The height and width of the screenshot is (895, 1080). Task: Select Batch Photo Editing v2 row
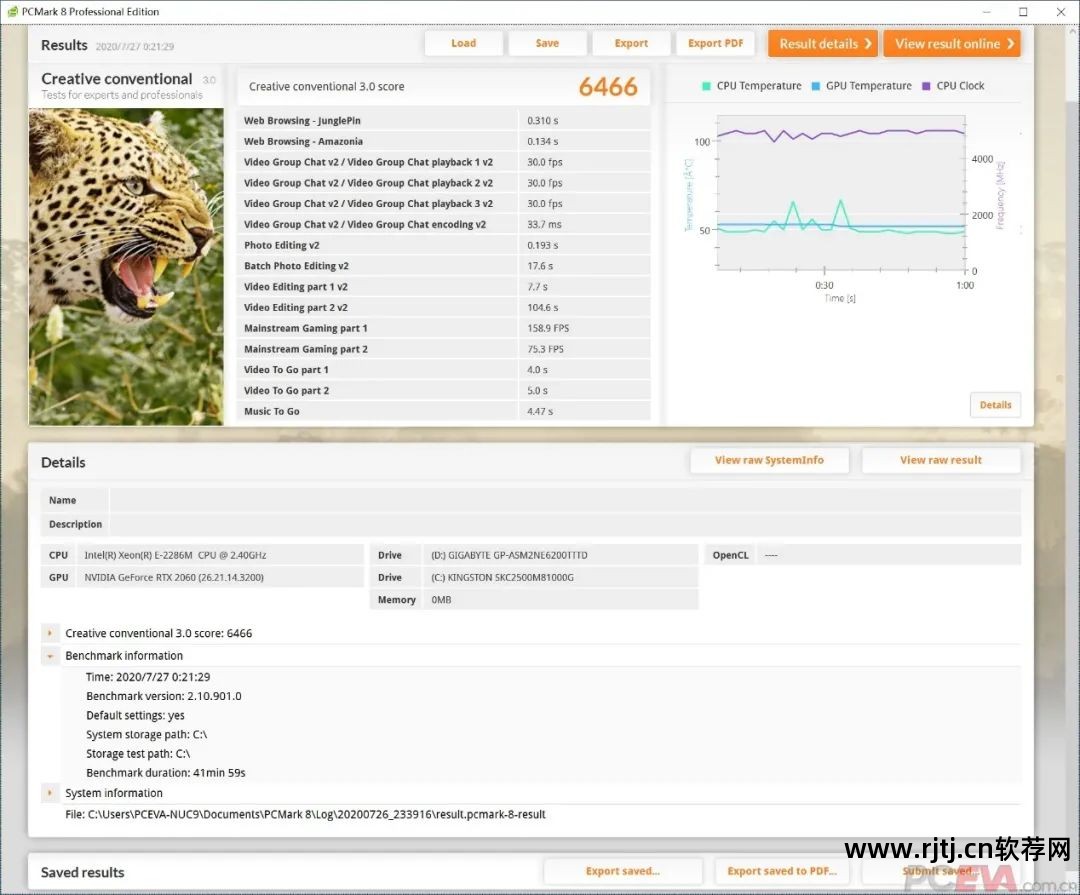pos(444,266)
